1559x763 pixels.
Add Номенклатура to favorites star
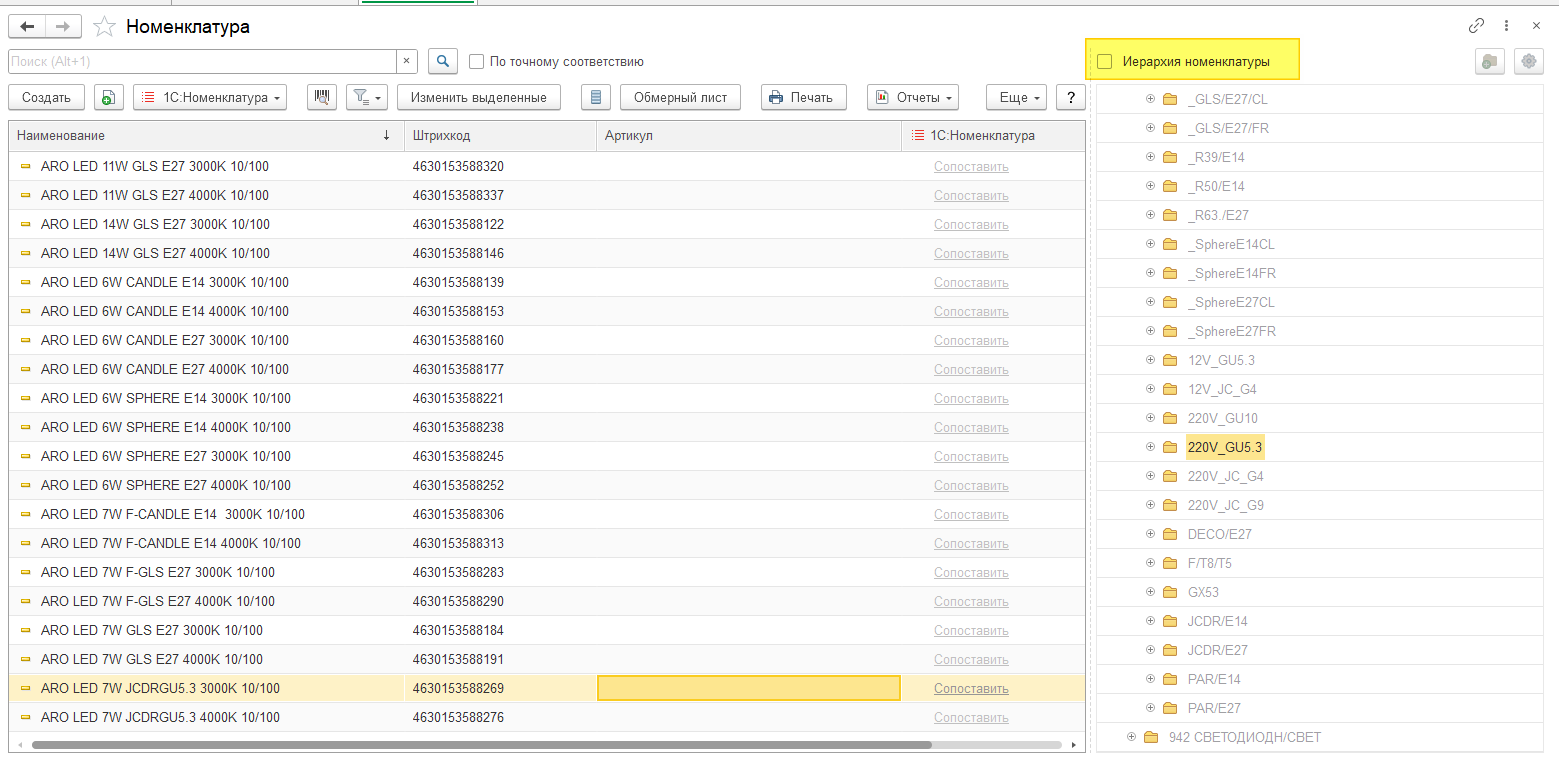[104, 27]
